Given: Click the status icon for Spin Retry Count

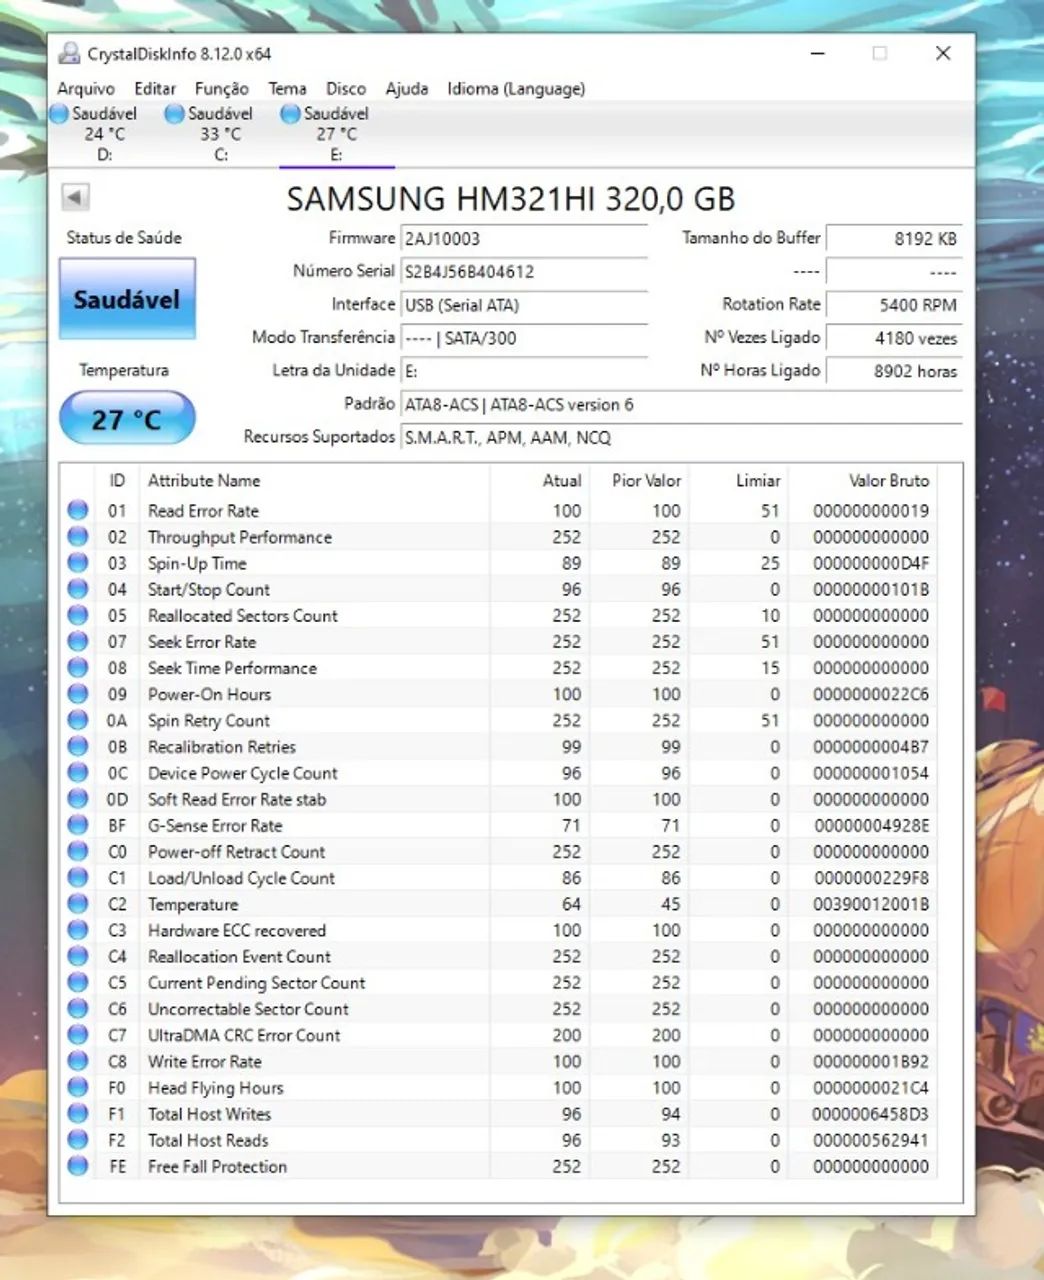Looking at the screenshot, I should (x=77, y=721).
